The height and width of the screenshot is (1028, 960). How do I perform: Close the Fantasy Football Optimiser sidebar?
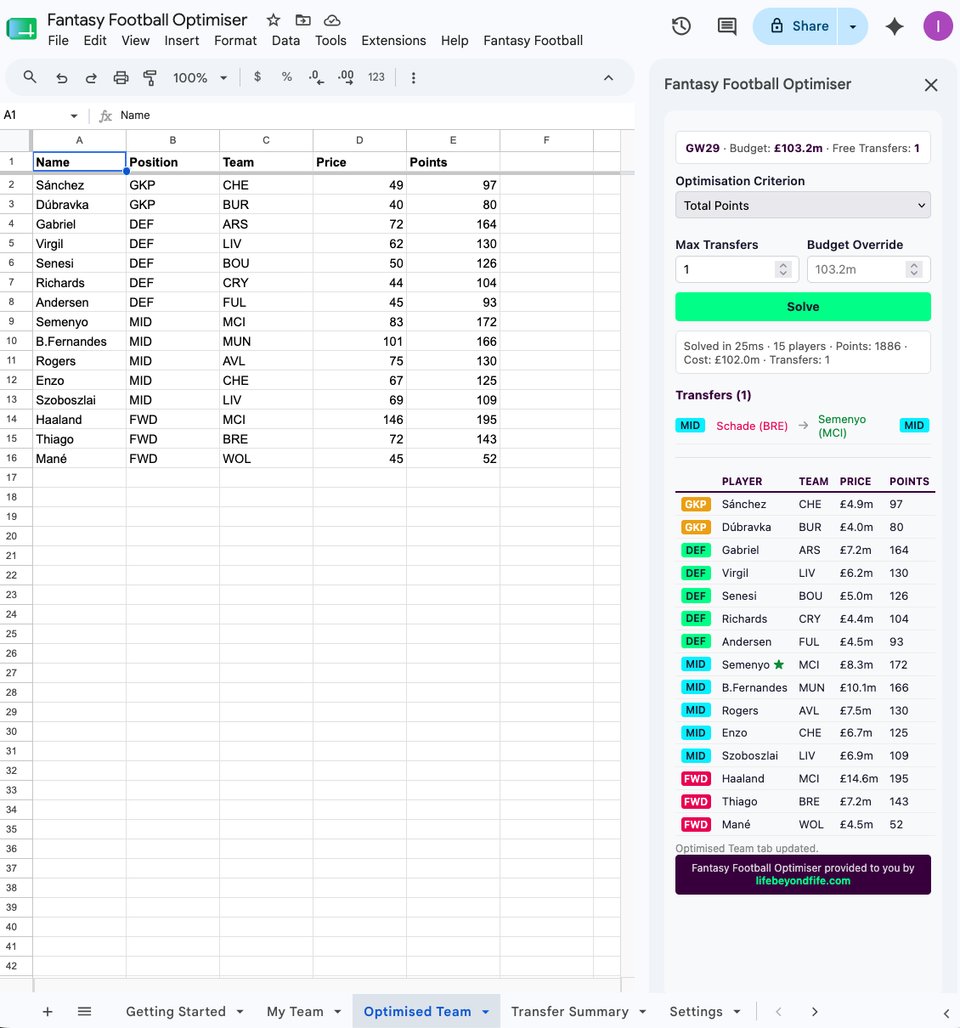[930, 85]
